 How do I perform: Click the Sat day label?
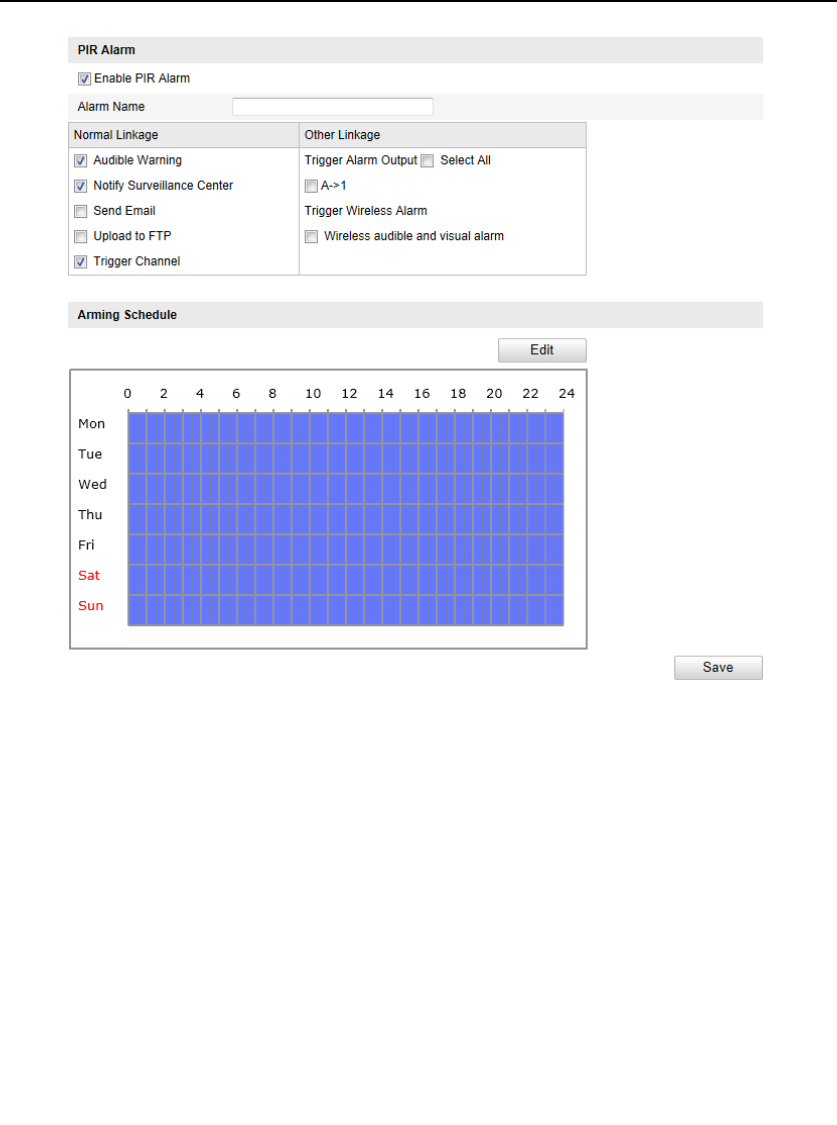click(x=89, y=575)
